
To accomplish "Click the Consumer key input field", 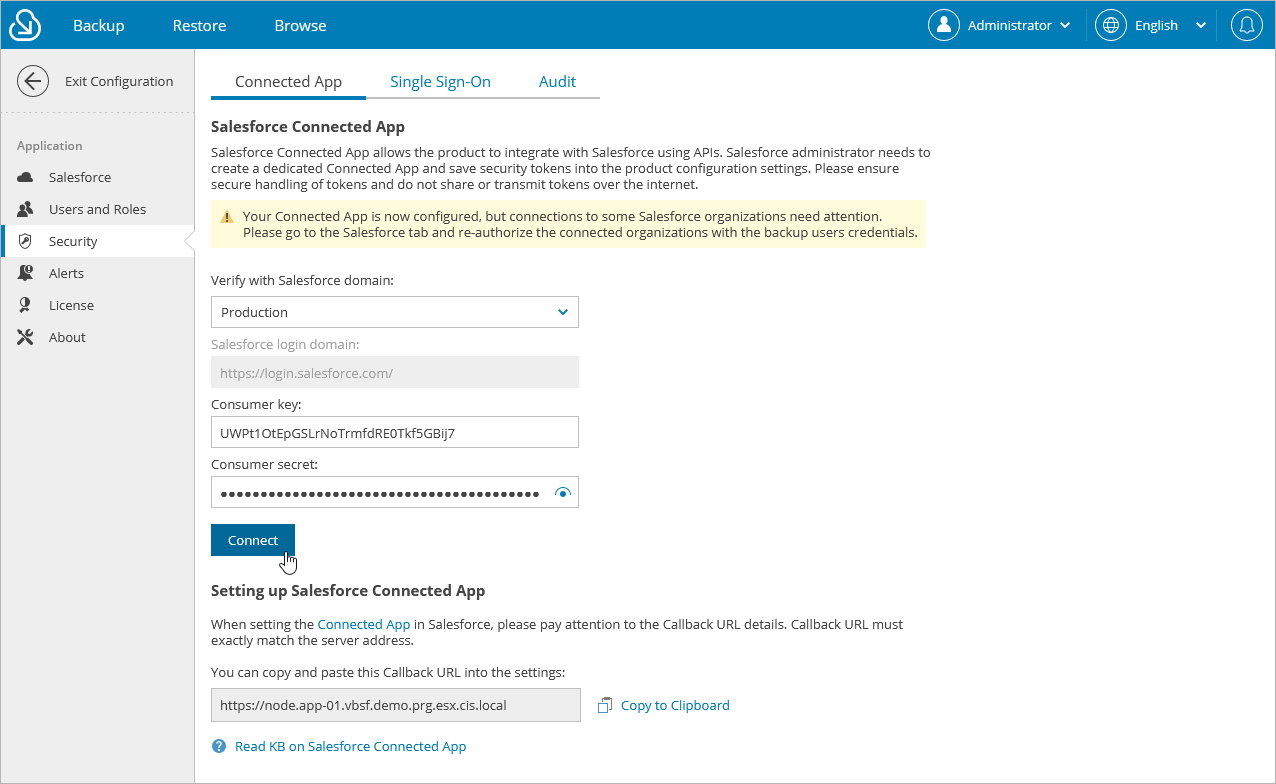I will tap(395, 432).
